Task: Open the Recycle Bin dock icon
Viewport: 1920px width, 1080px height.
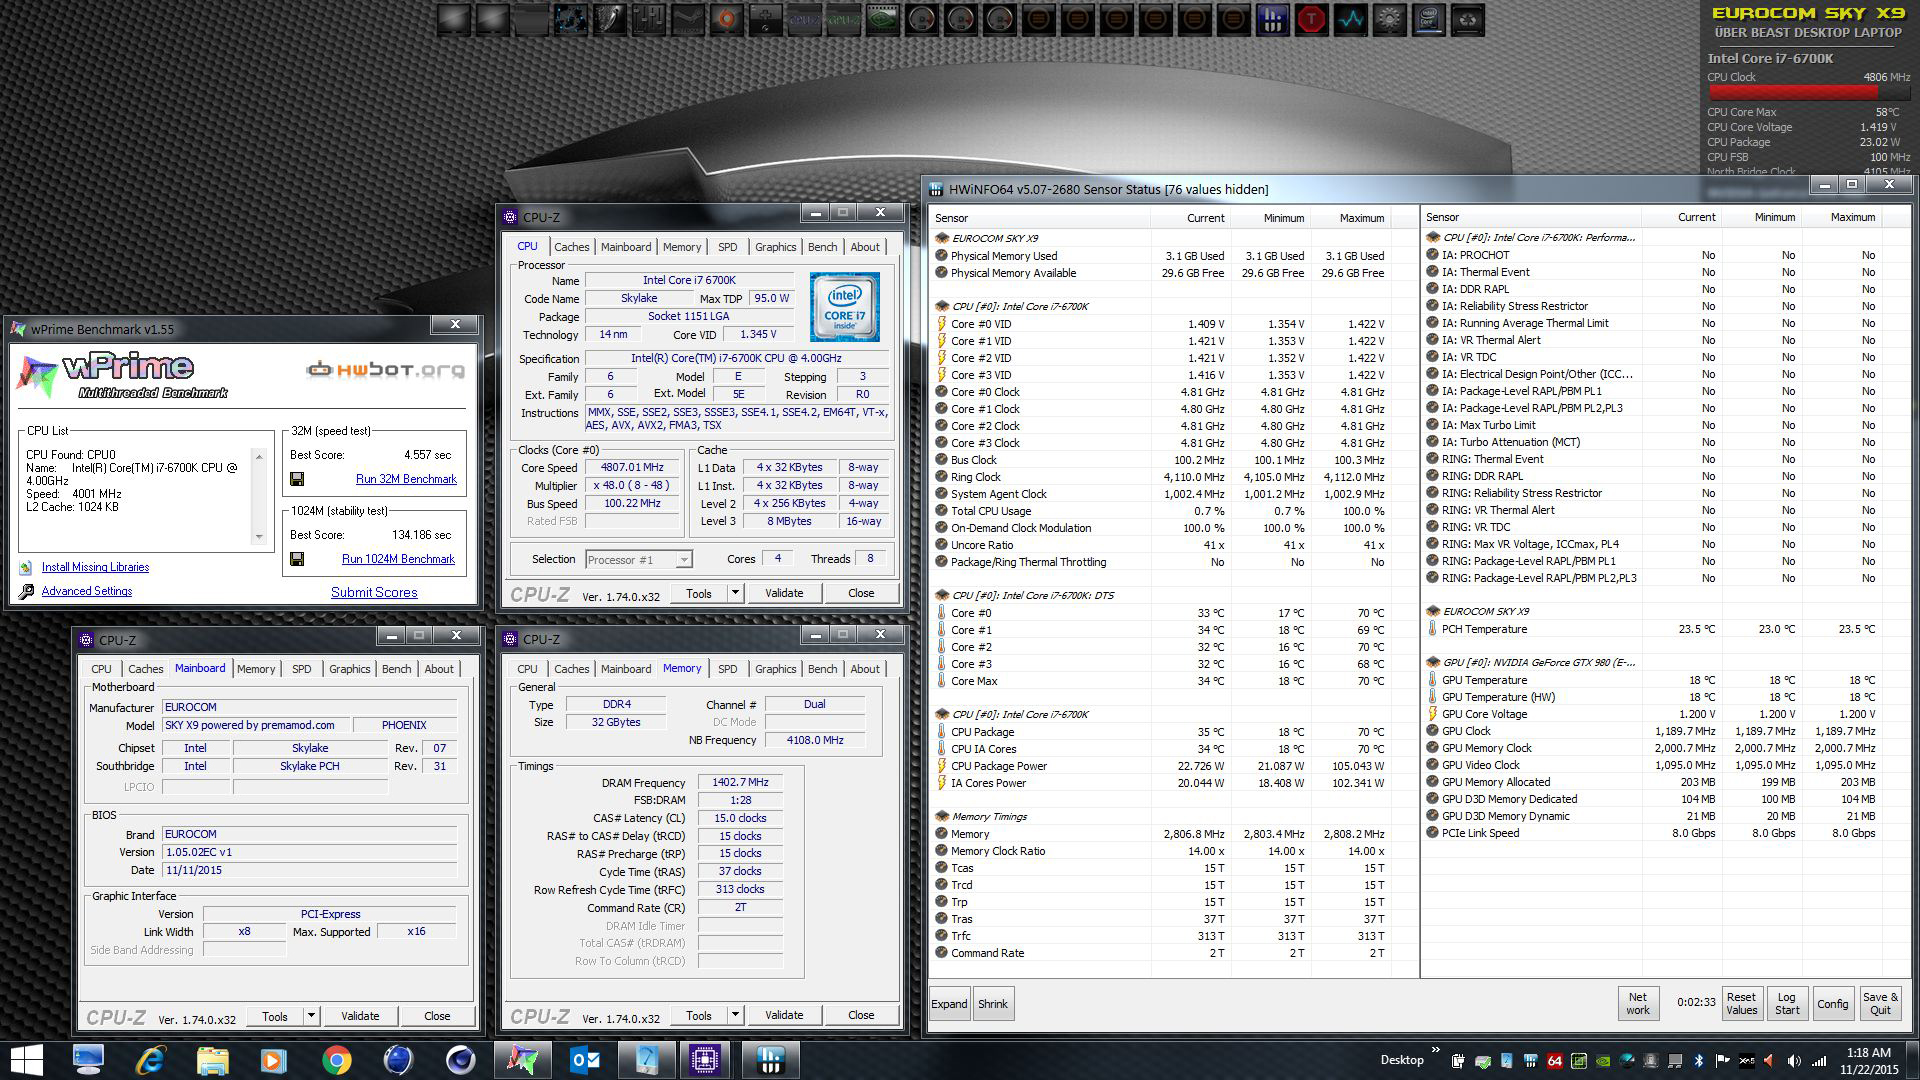Action: (x=1468, y=19)
